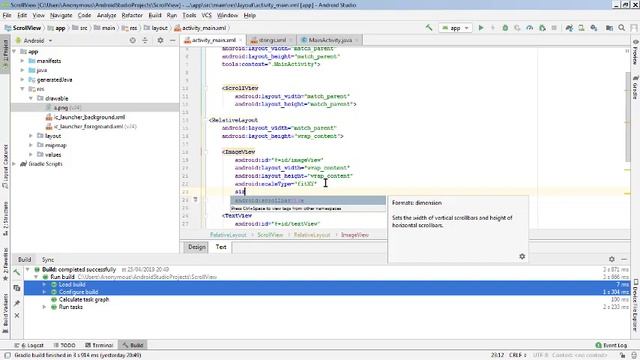Image resolution: width=640 pixels, height=360 pixels.
Task: Expand the generatedJava folder
Action: click(x=22, y=80)
